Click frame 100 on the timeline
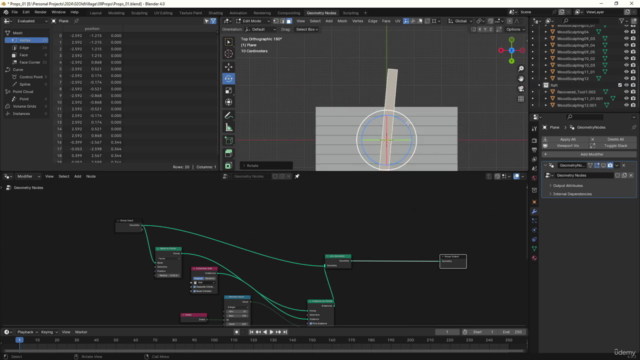Image resolution: width=640 pixels, height=360 pixels. [x=214, y=340]
